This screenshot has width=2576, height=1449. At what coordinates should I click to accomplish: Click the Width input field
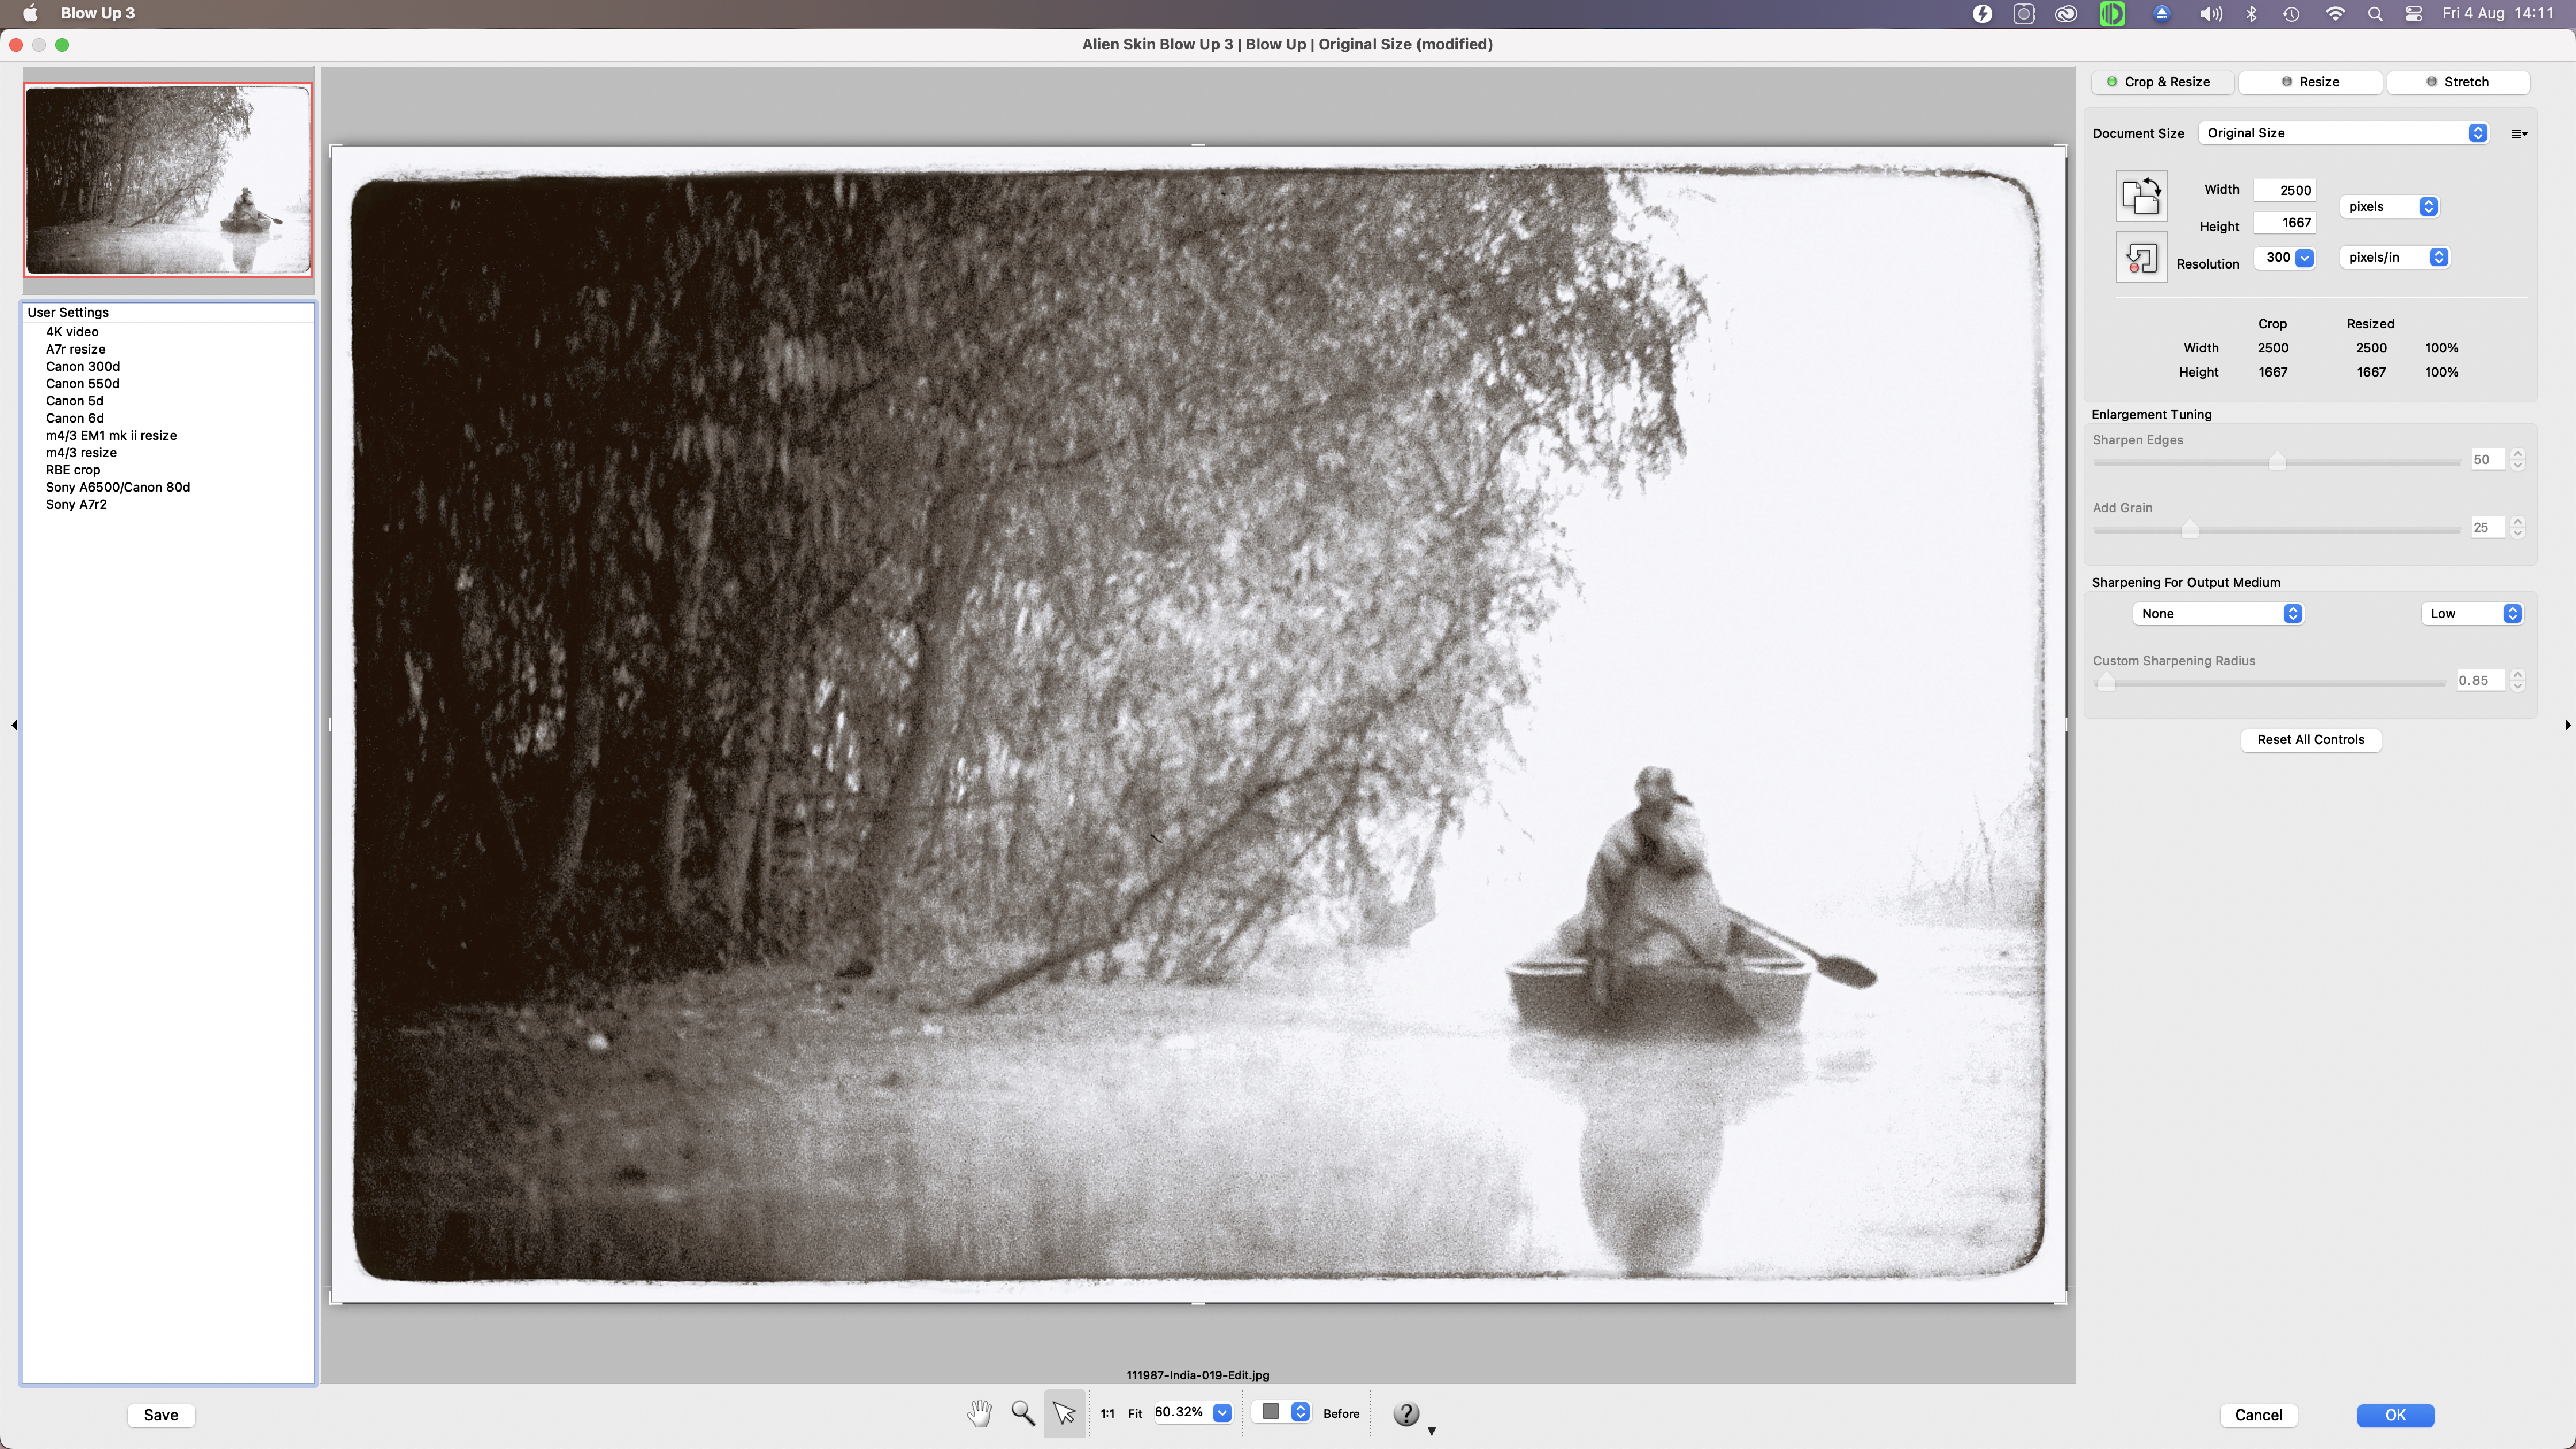(2284, 190)
